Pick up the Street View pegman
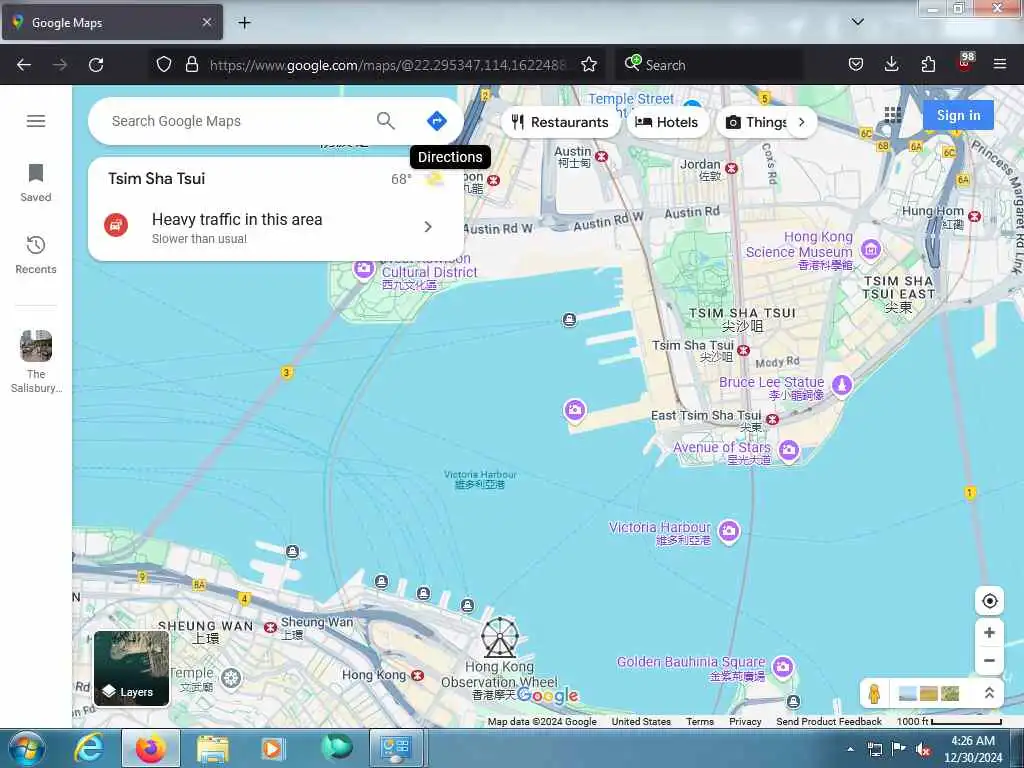The image size is (1024, 768). click(x=874, y=694)
